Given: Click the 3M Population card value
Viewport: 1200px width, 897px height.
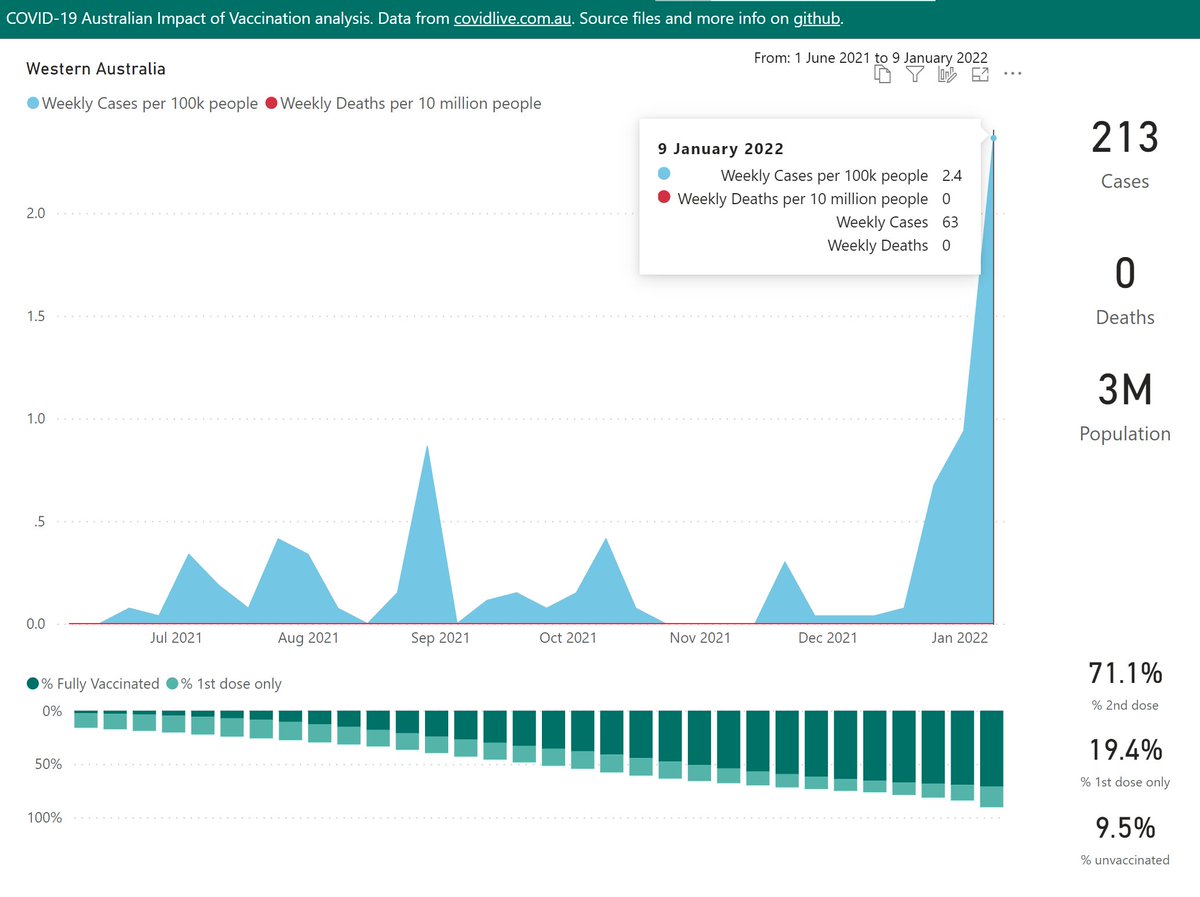Looking at the screenshot, I should (1125, 390).
